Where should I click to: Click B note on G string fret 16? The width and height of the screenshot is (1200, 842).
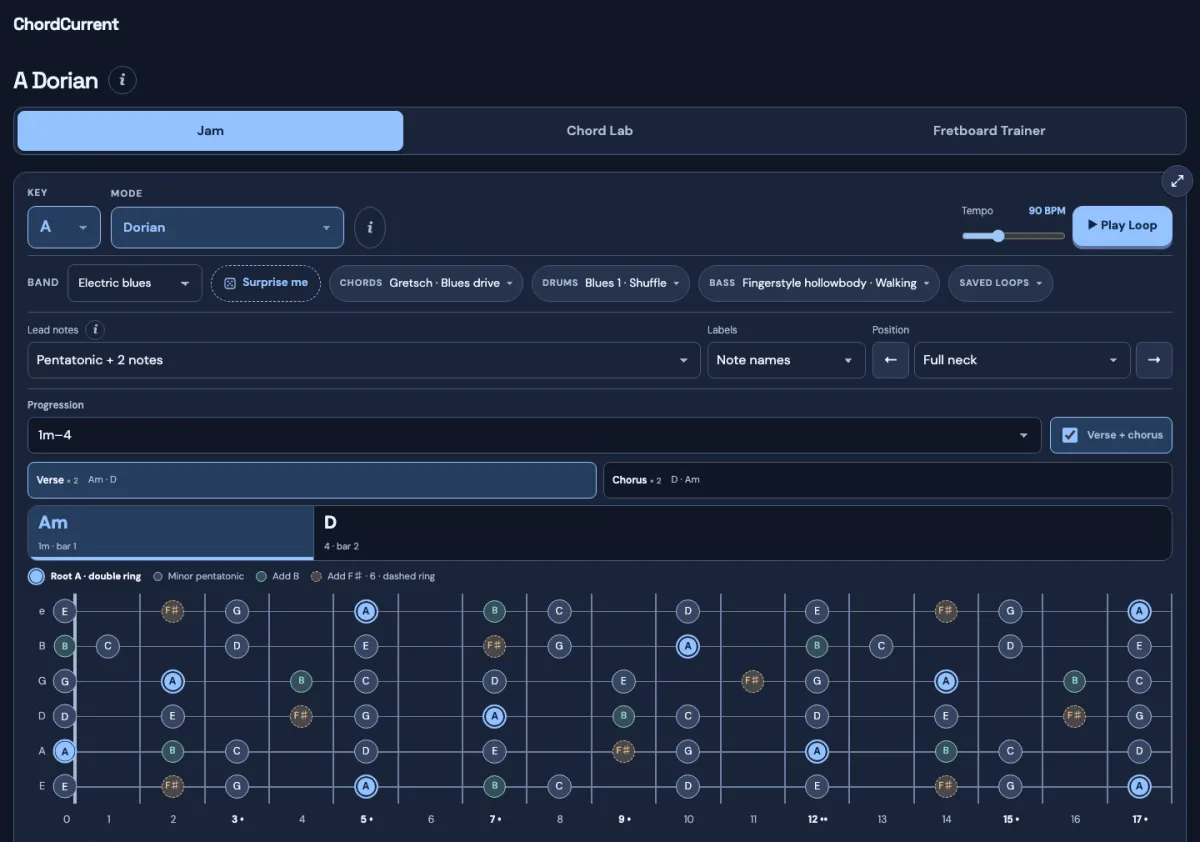(x=1074, y=681)
